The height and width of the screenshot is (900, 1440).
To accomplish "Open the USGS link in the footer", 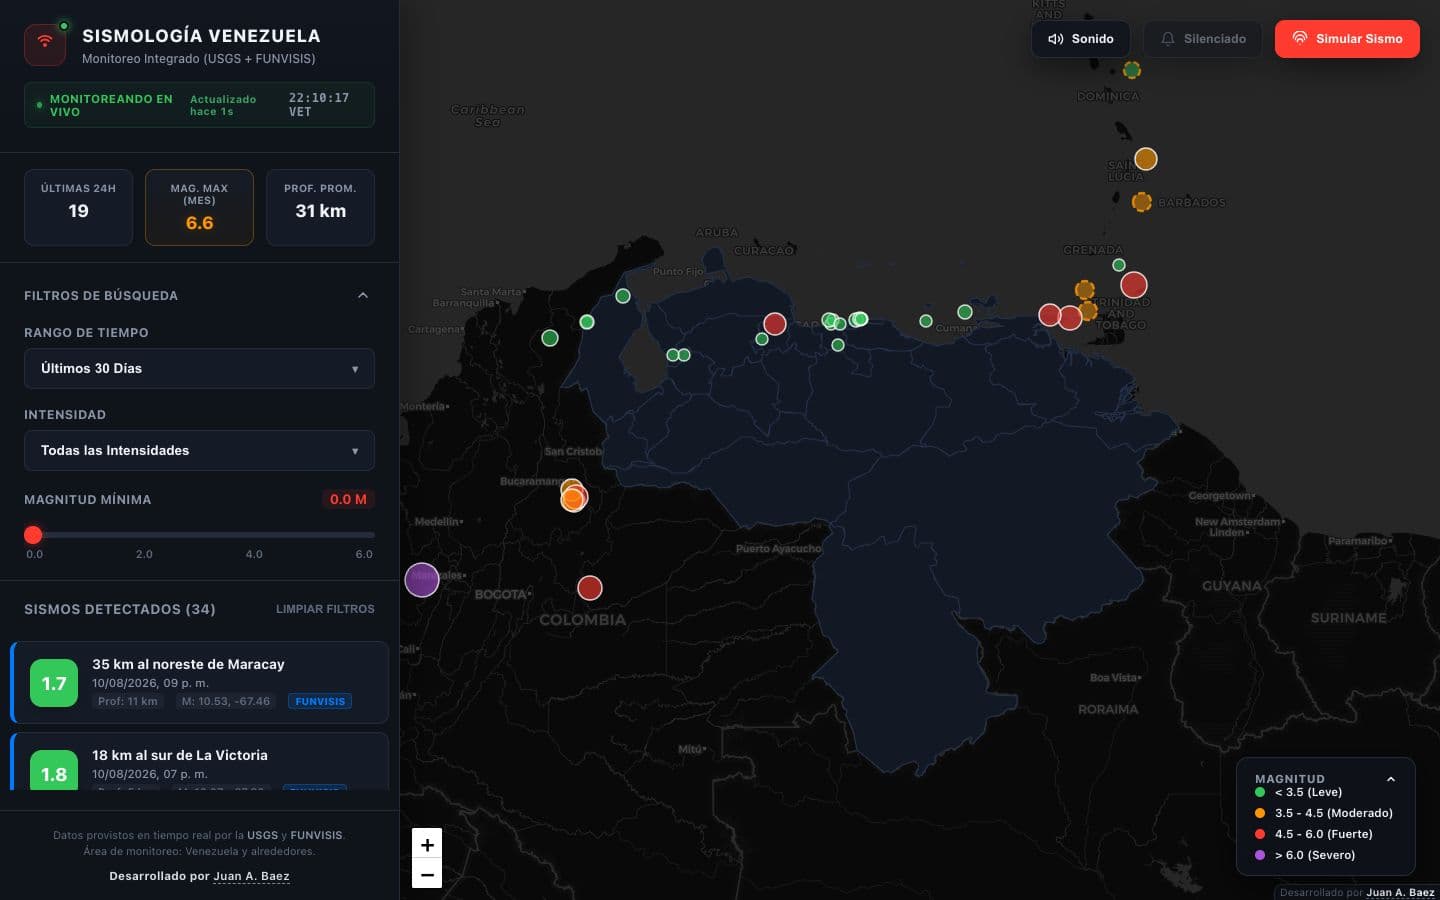I will pos(263,835).
